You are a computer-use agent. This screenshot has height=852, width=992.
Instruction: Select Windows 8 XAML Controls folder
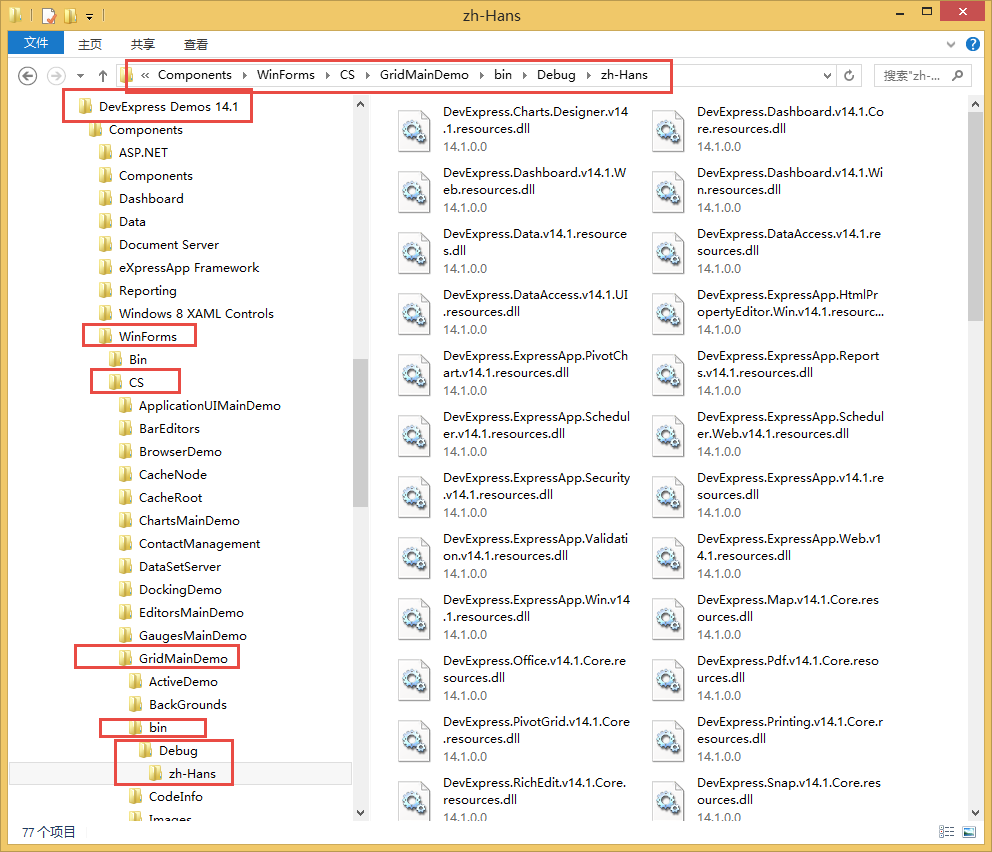(x=196, y=314)
